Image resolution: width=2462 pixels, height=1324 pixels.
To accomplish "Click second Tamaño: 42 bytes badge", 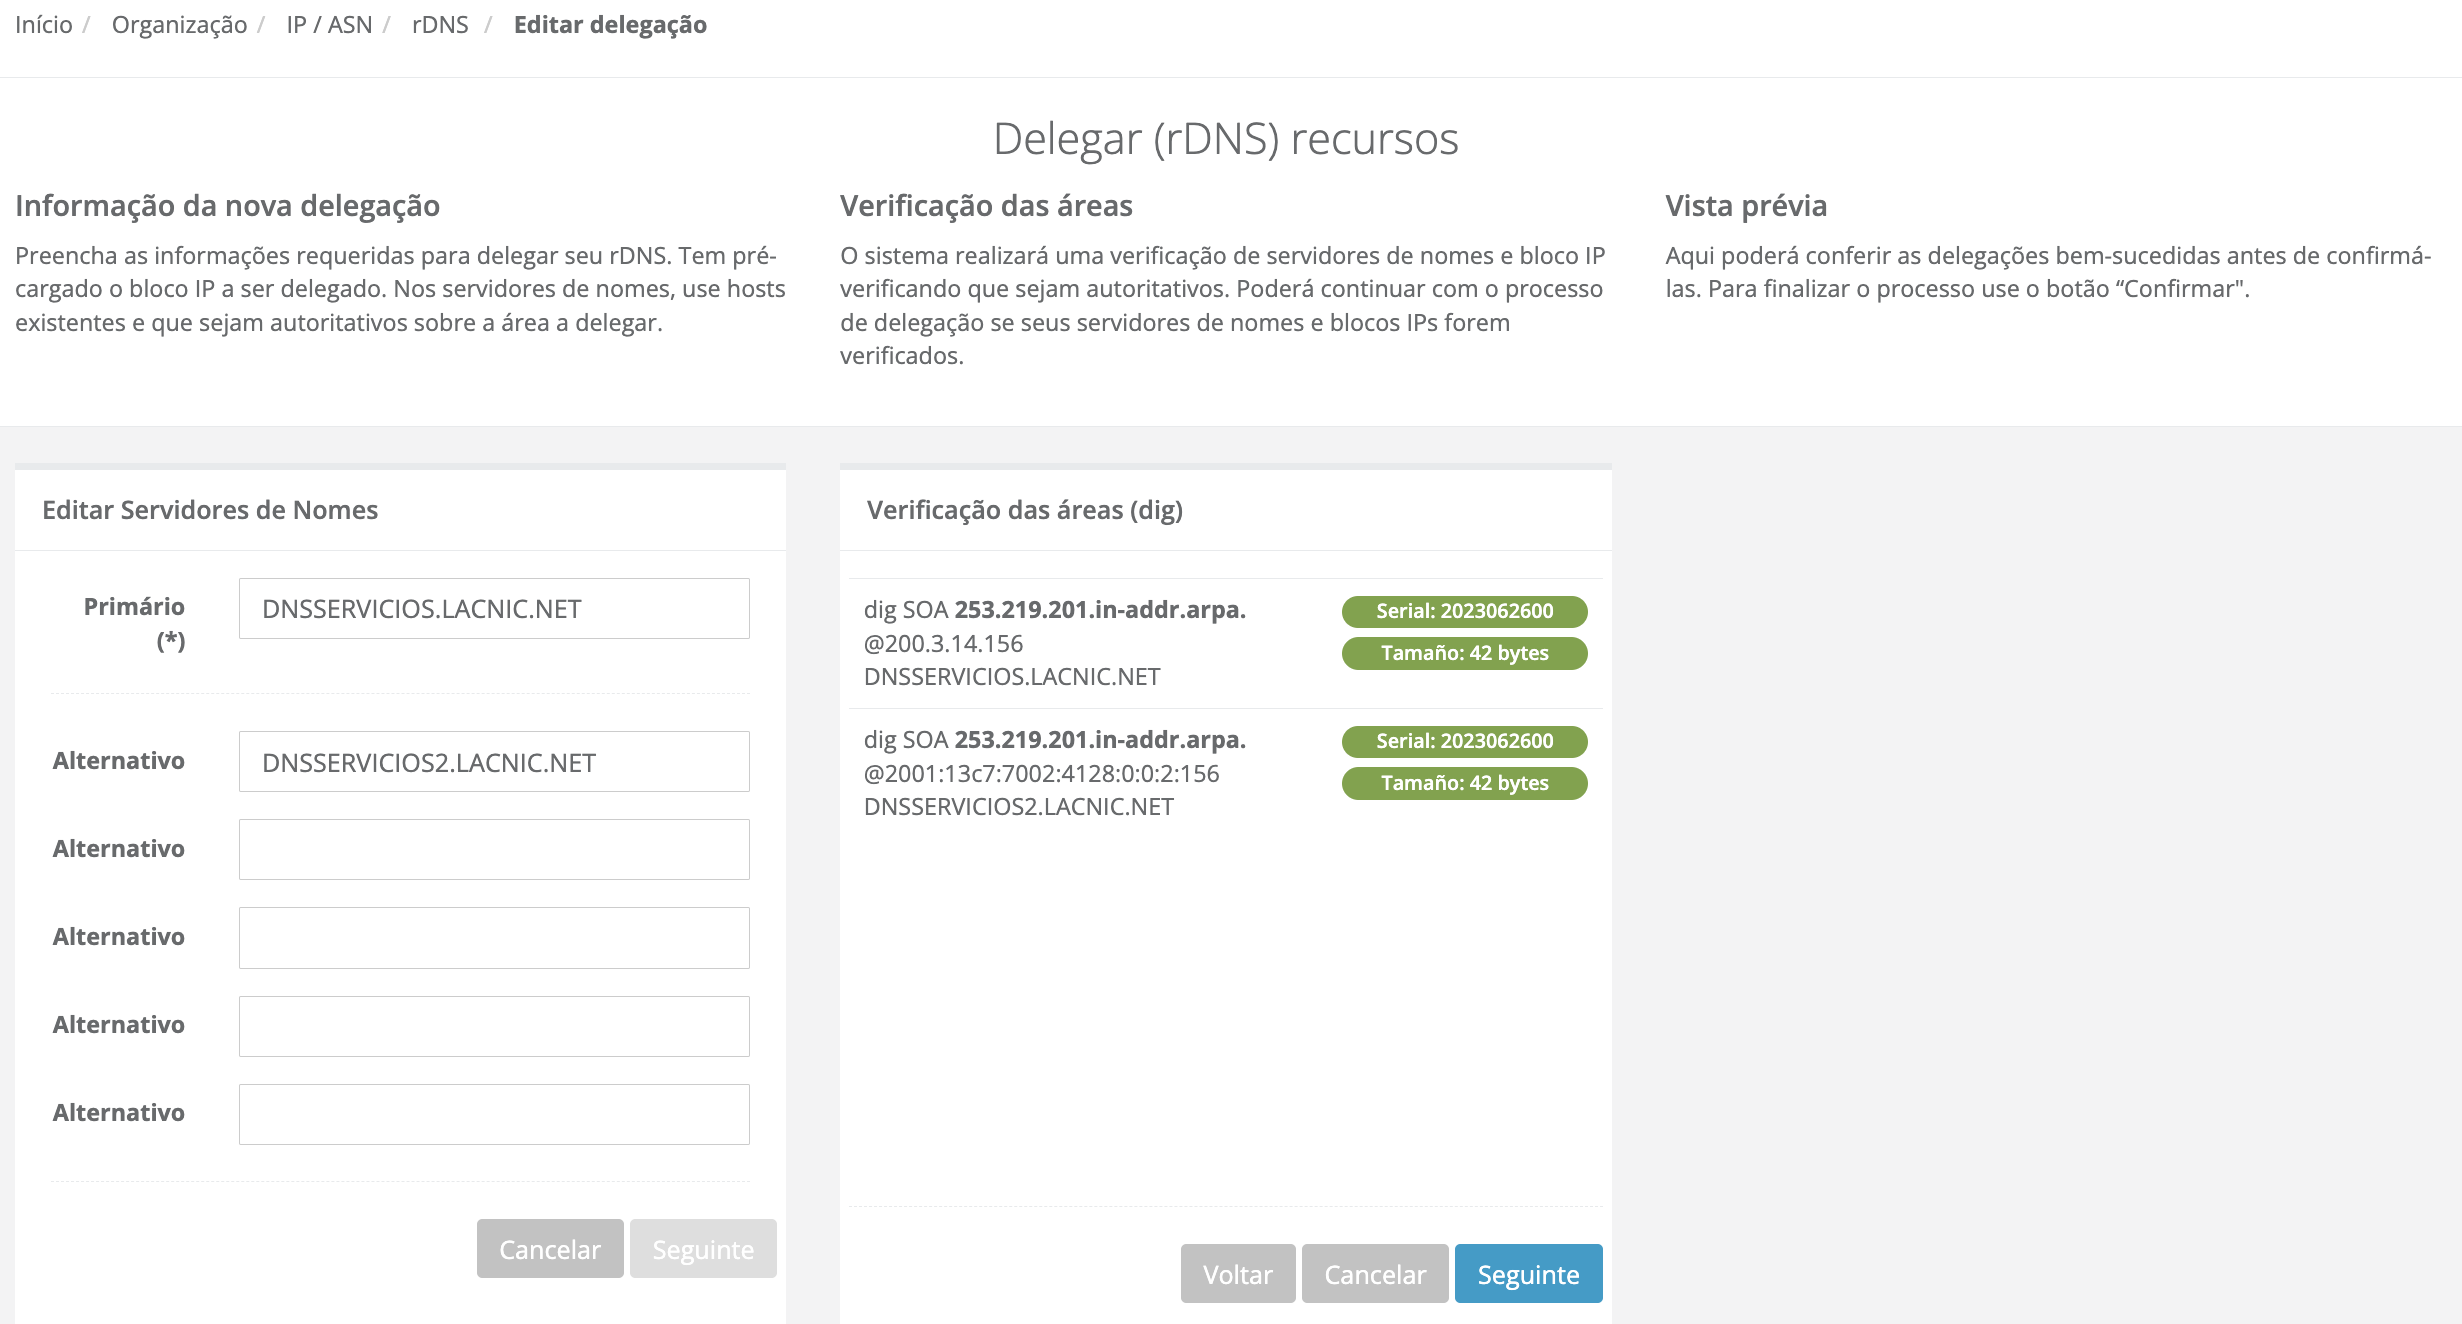I will click(x=1464, y=783).
